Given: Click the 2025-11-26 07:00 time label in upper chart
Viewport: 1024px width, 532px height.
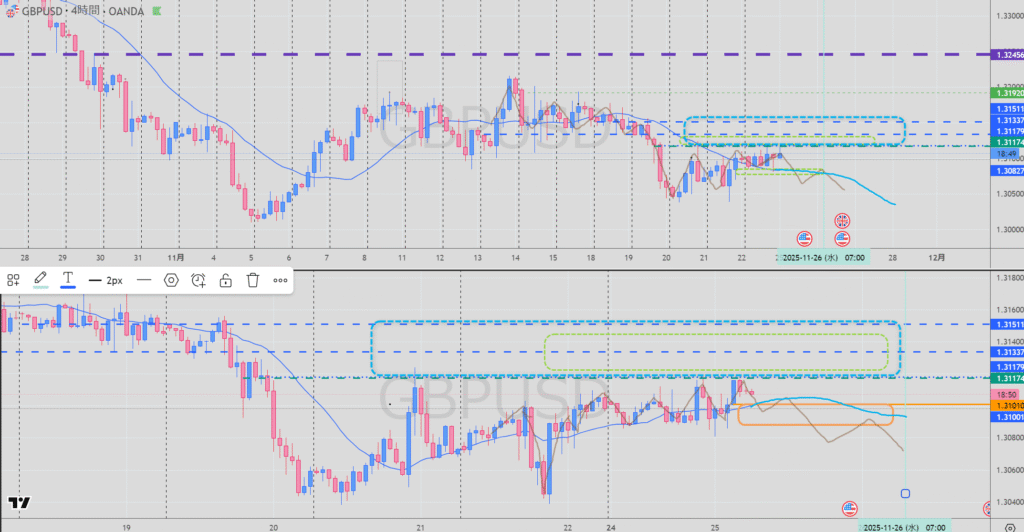Looking at the screenshot, I should (x=825, y=257).
